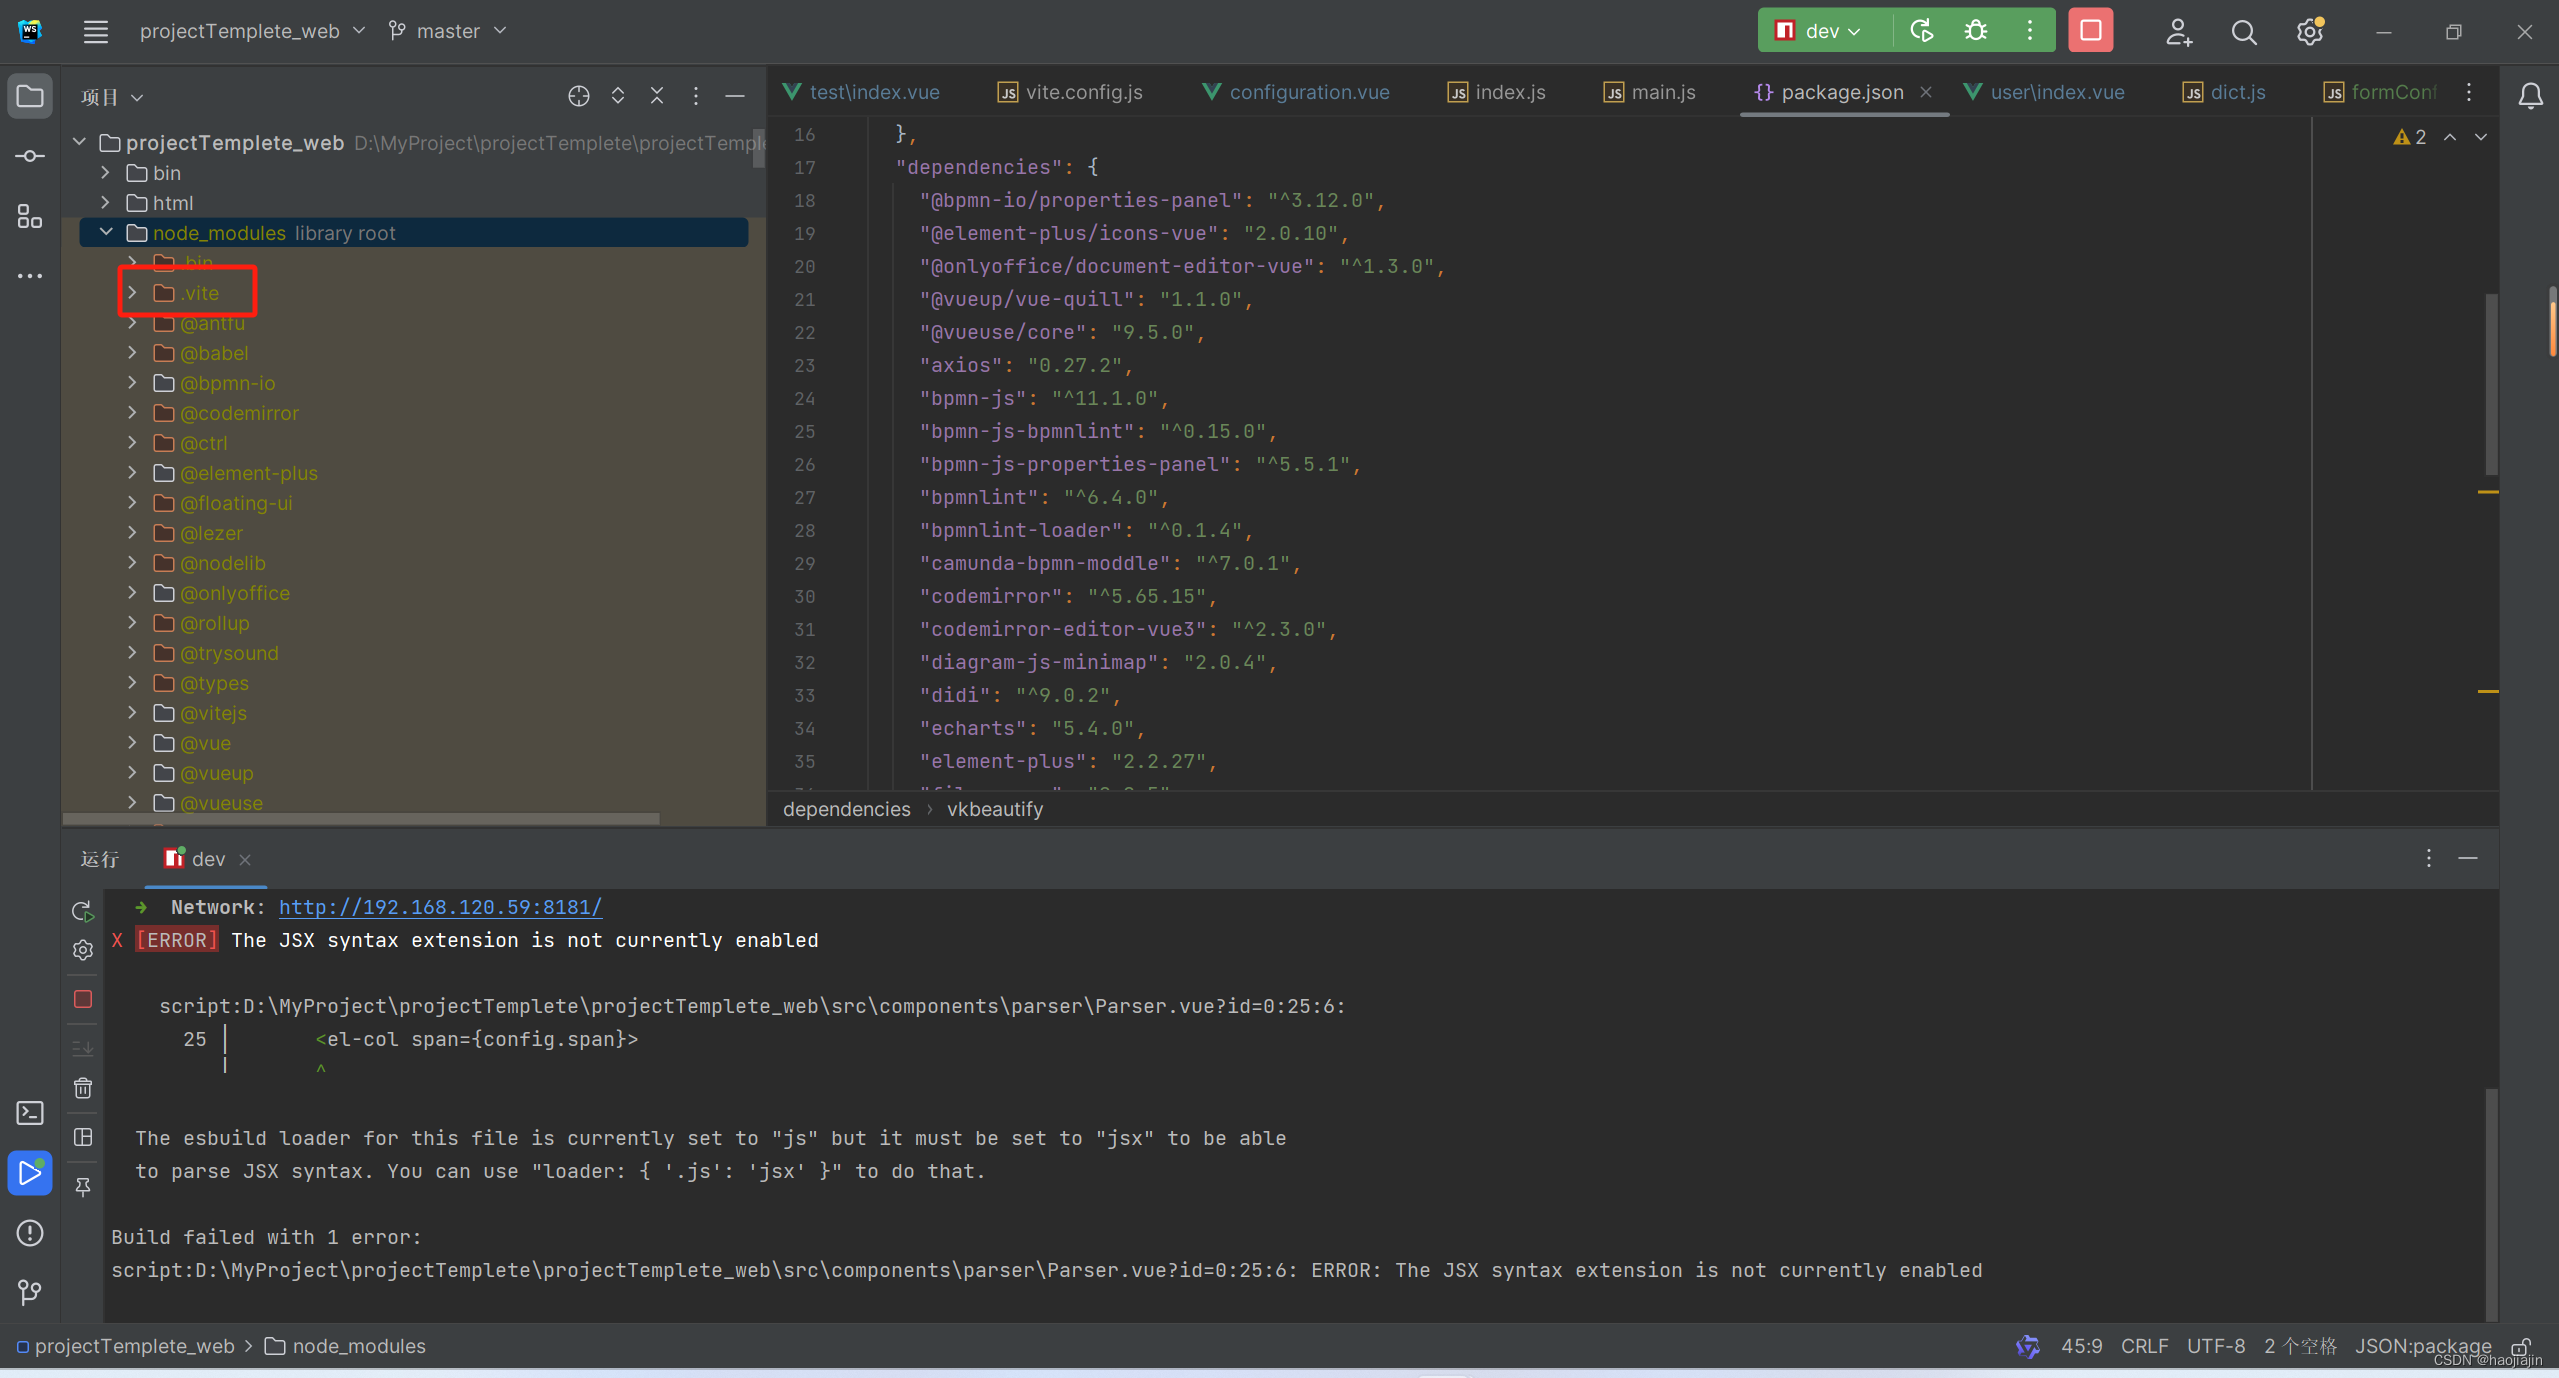Open the Network URL link
2559x1378 pixels.
tap(440, 907)
